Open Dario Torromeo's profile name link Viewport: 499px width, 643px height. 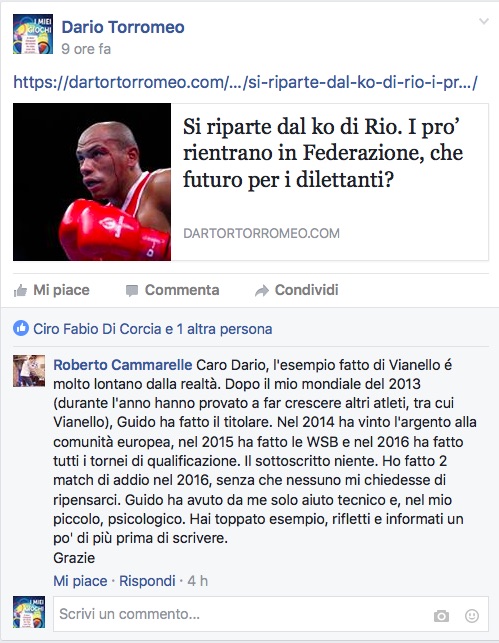123,27
